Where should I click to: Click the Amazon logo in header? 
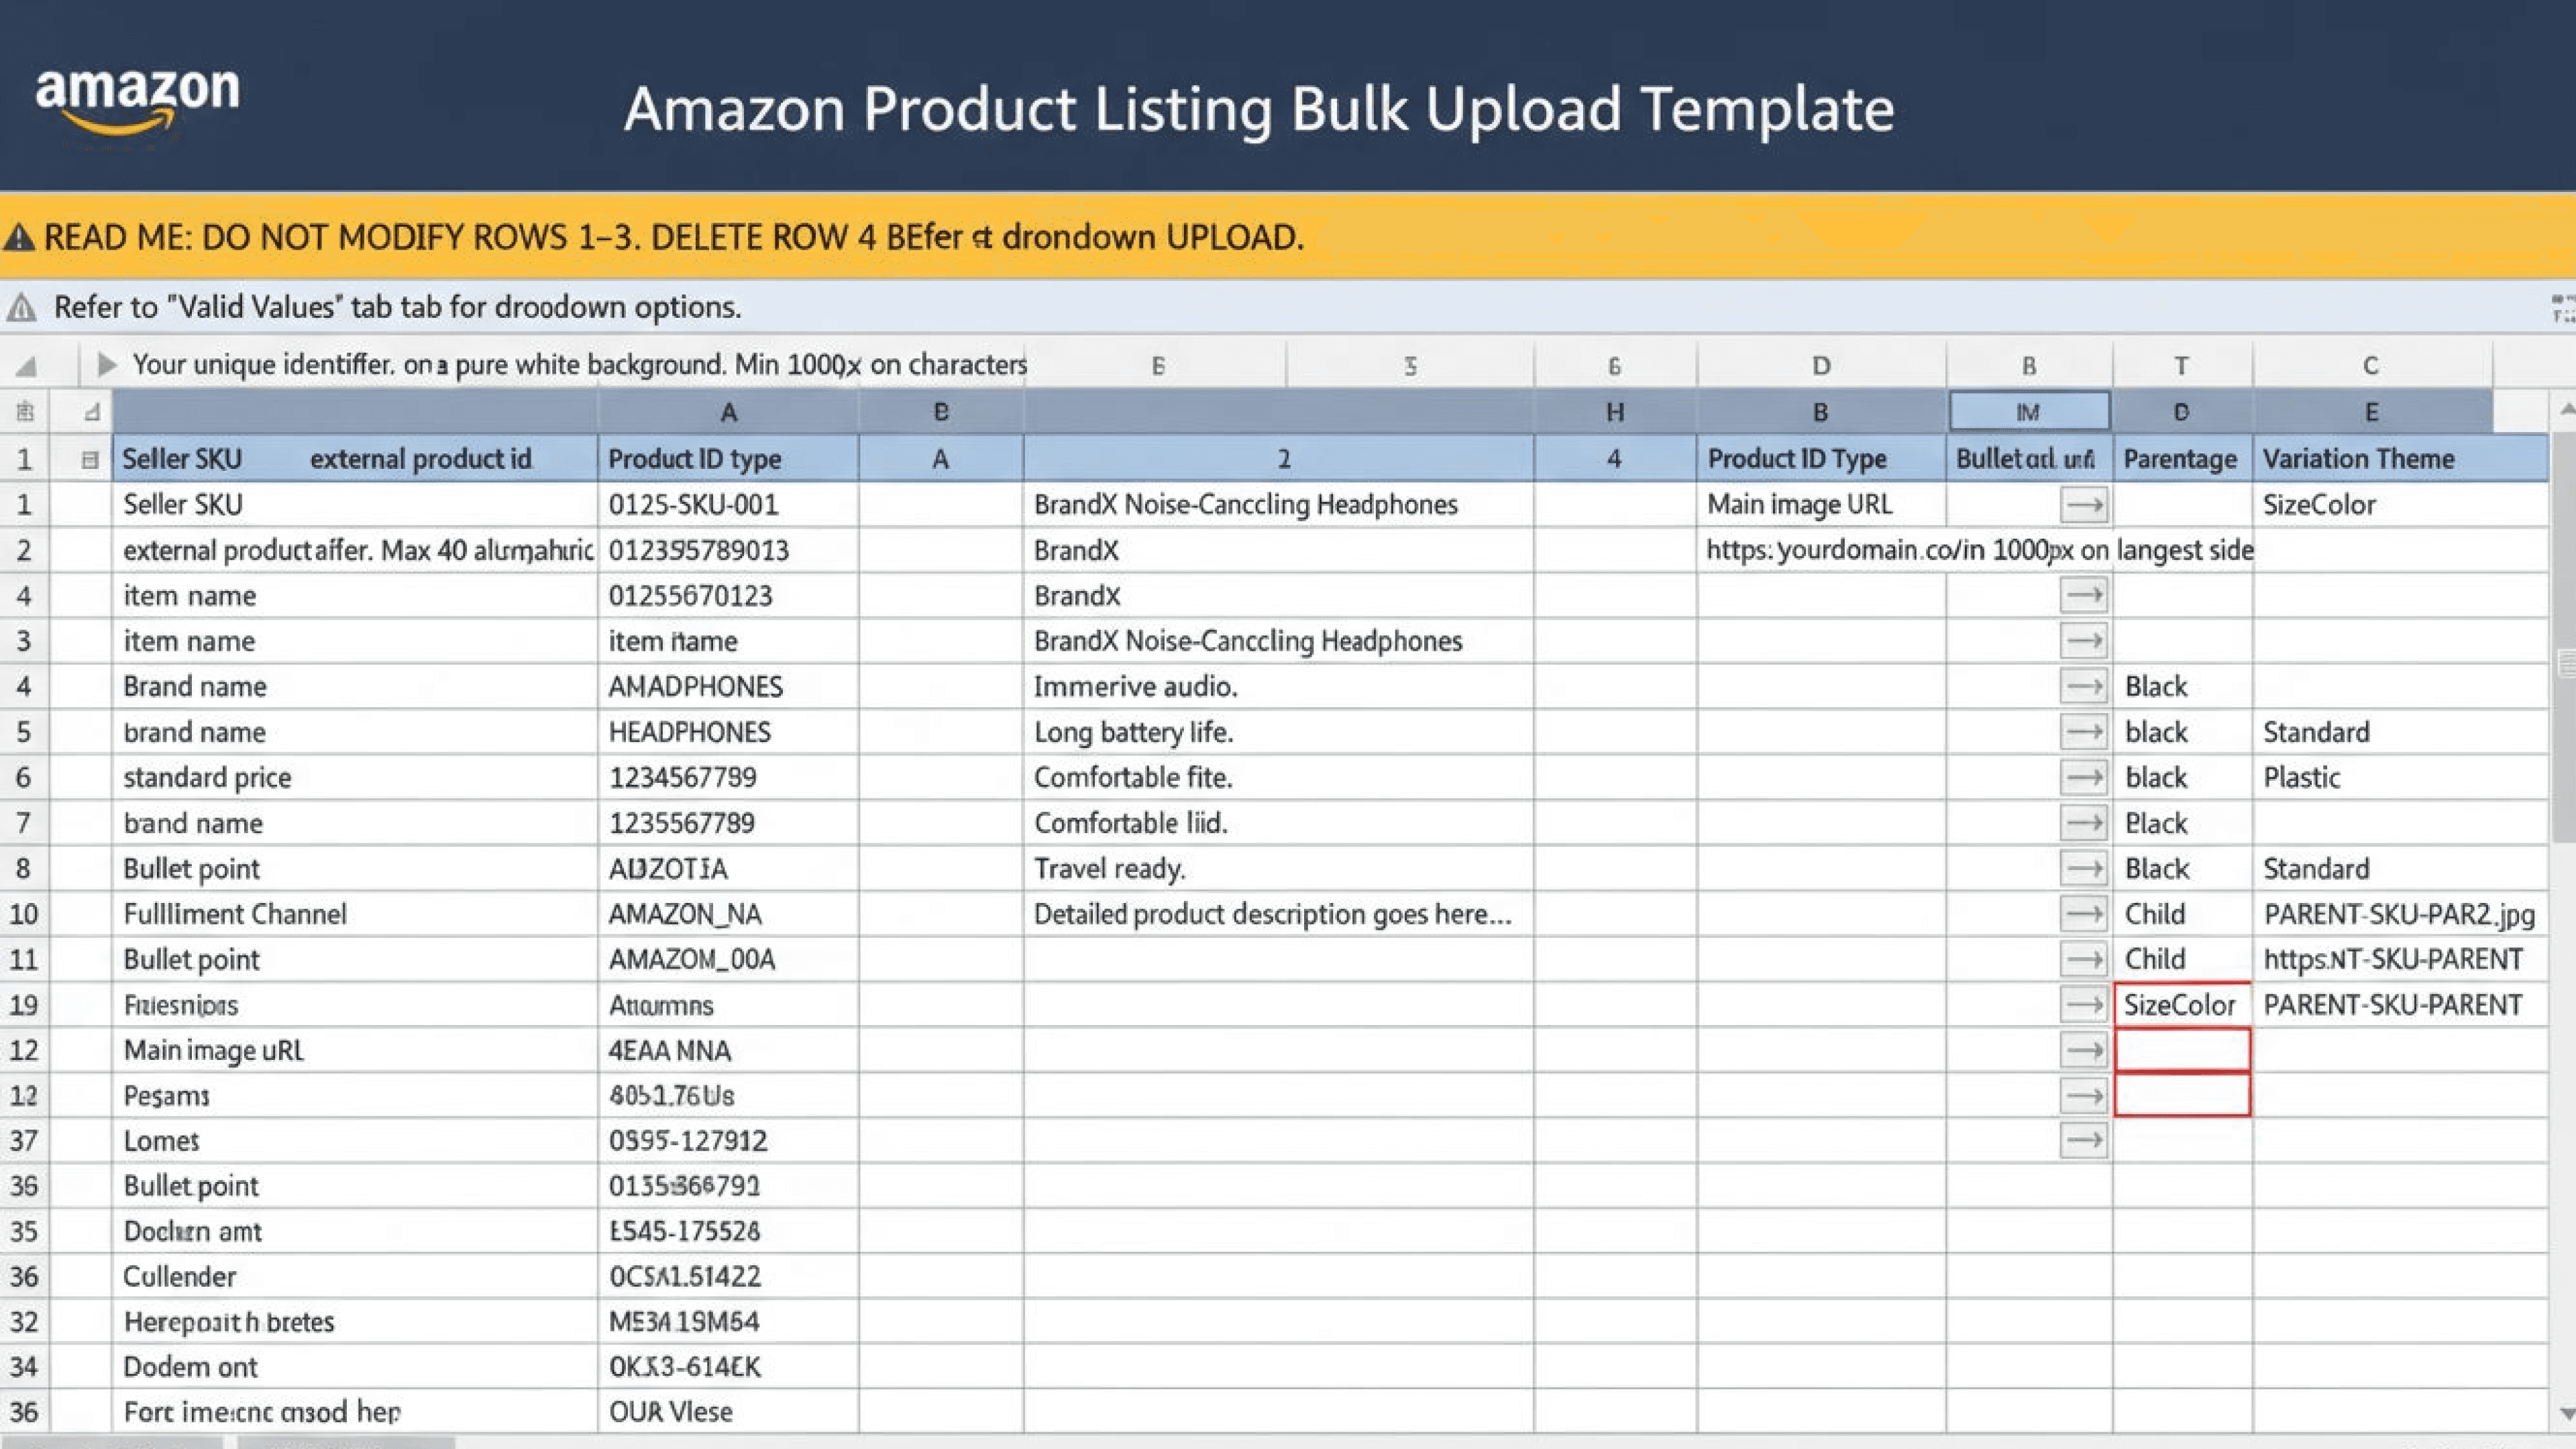(138, 102)
